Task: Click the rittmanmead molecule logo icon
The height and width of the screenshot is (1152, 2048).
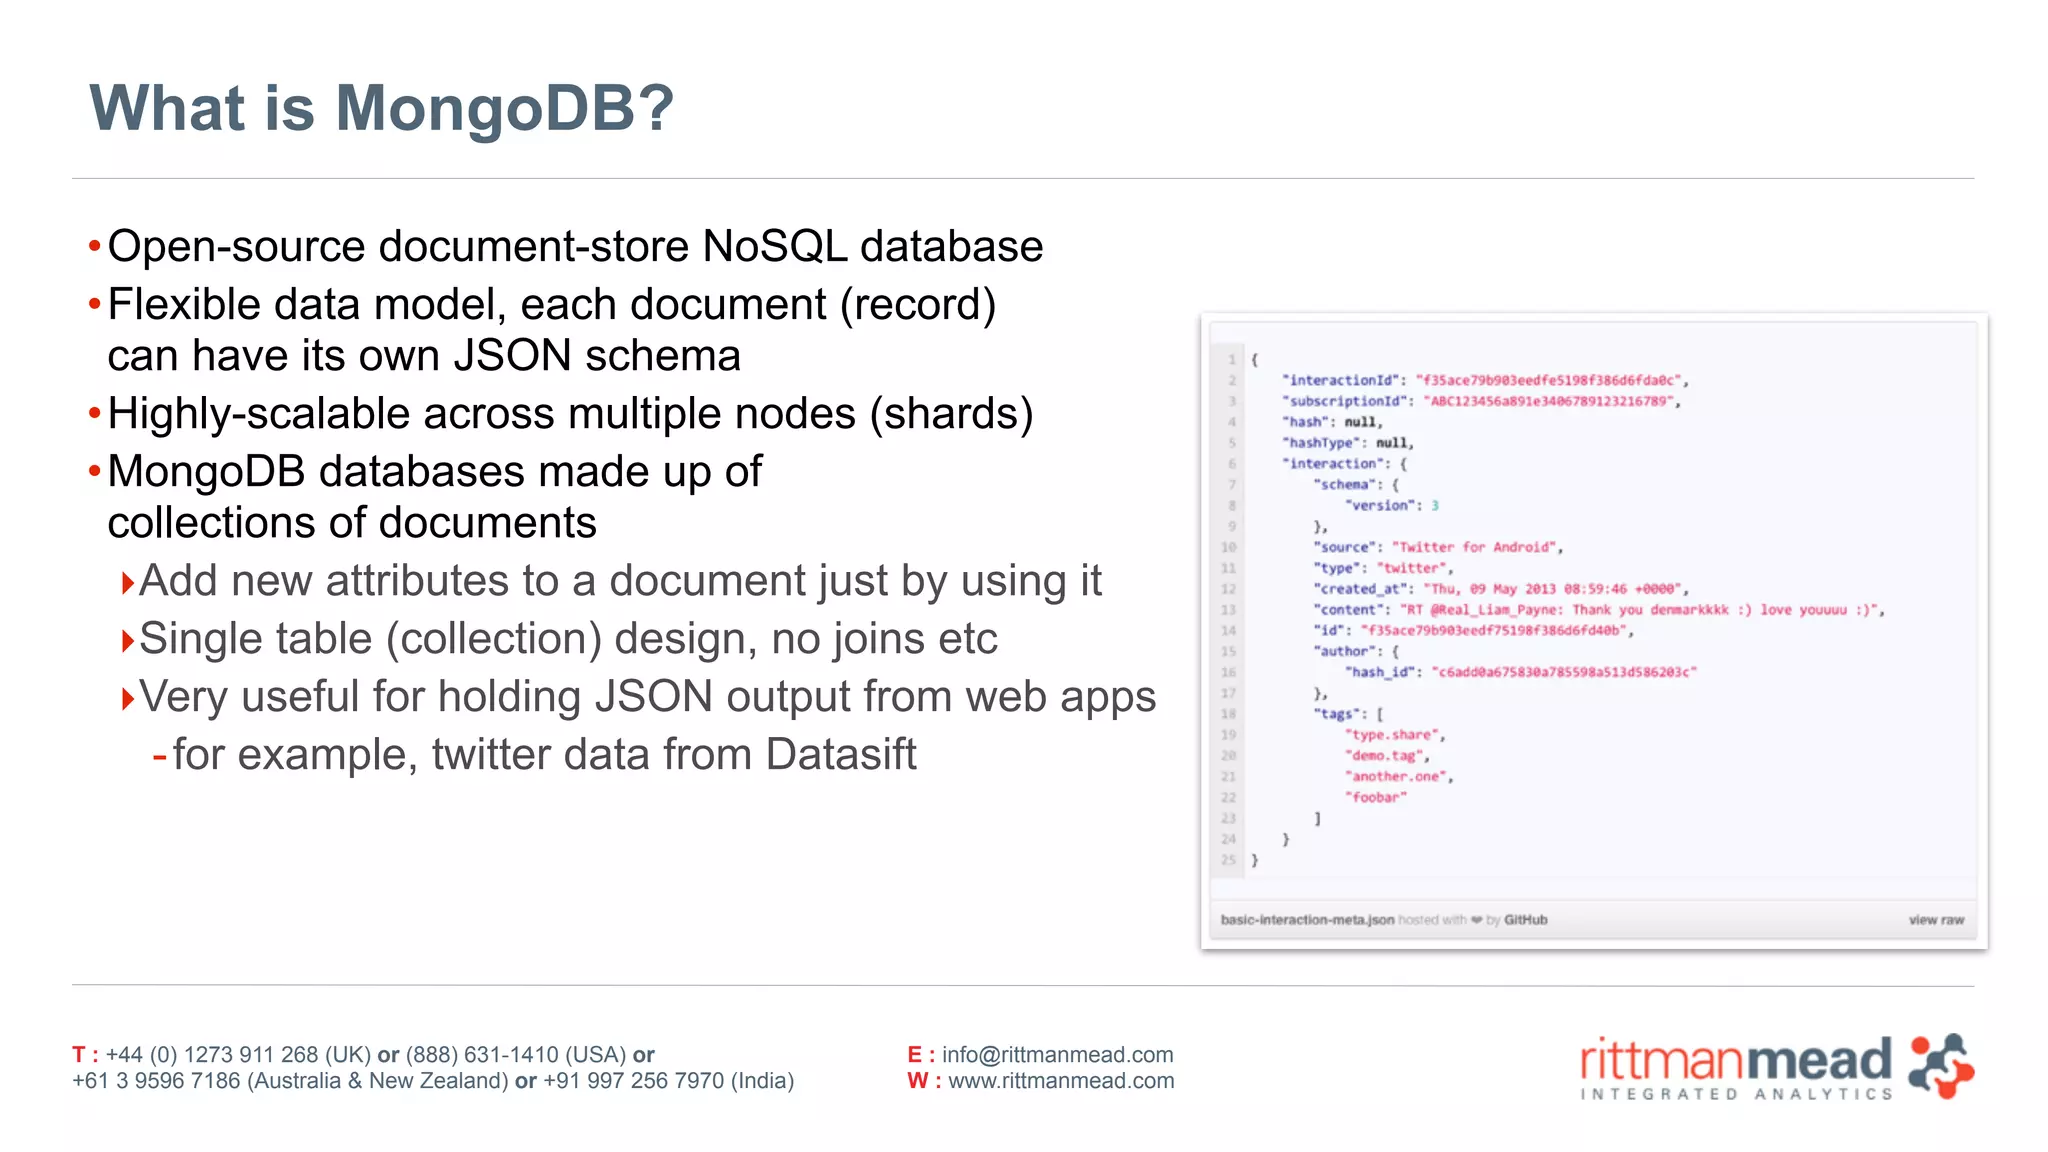Action: [x=1940, y=1066]
